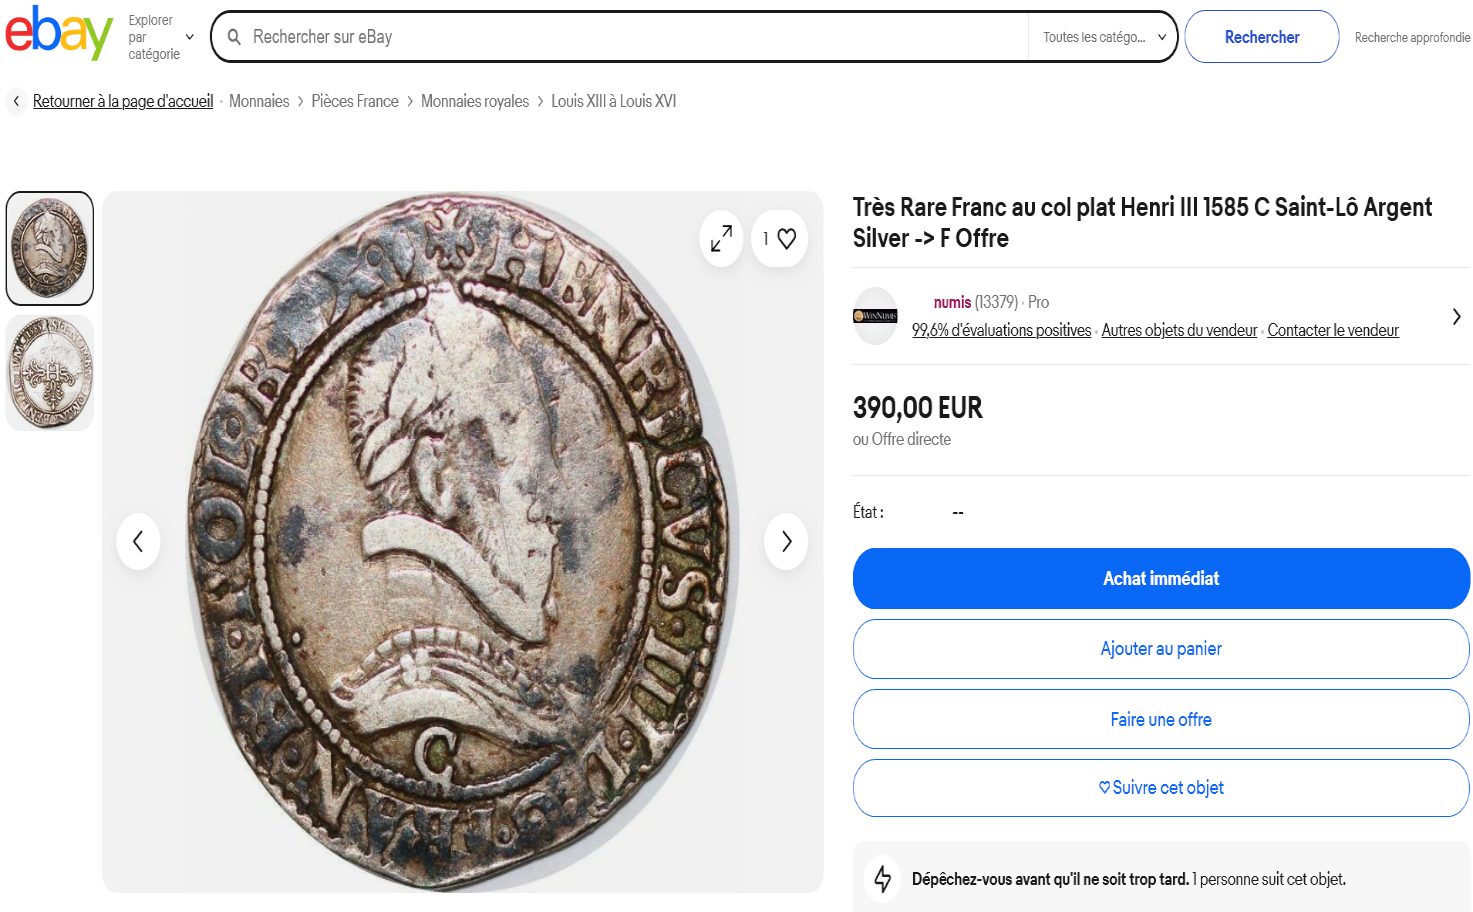Click Ajouter au panier
The width and height of the screenshot is (1473, 912).
(1160, 649)
